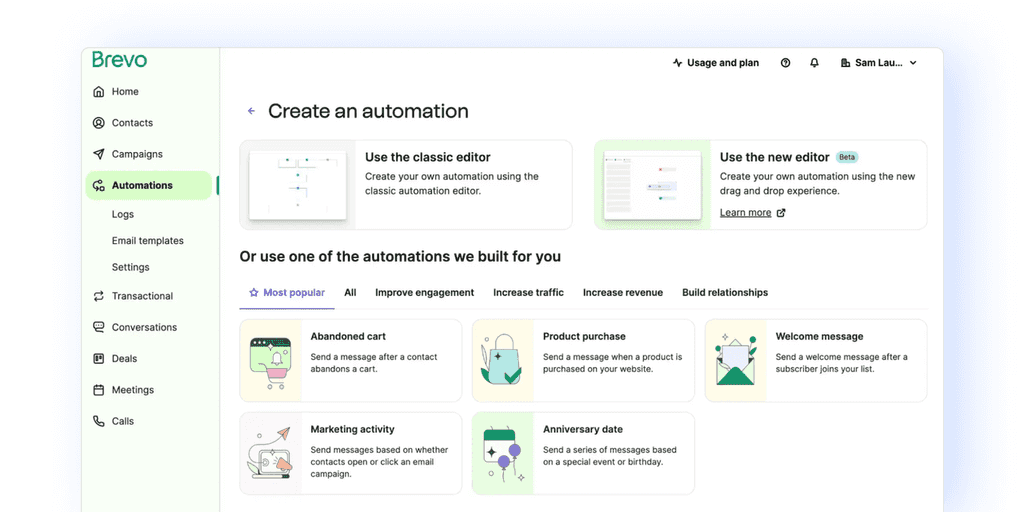Open Usage and plan

[x=716, y=63]
